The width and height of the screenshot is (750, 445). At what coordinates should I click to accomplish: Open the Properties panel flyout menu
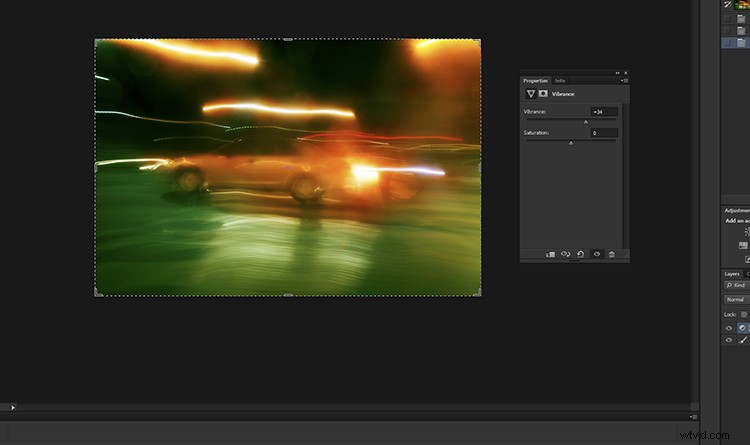point(625,81)
